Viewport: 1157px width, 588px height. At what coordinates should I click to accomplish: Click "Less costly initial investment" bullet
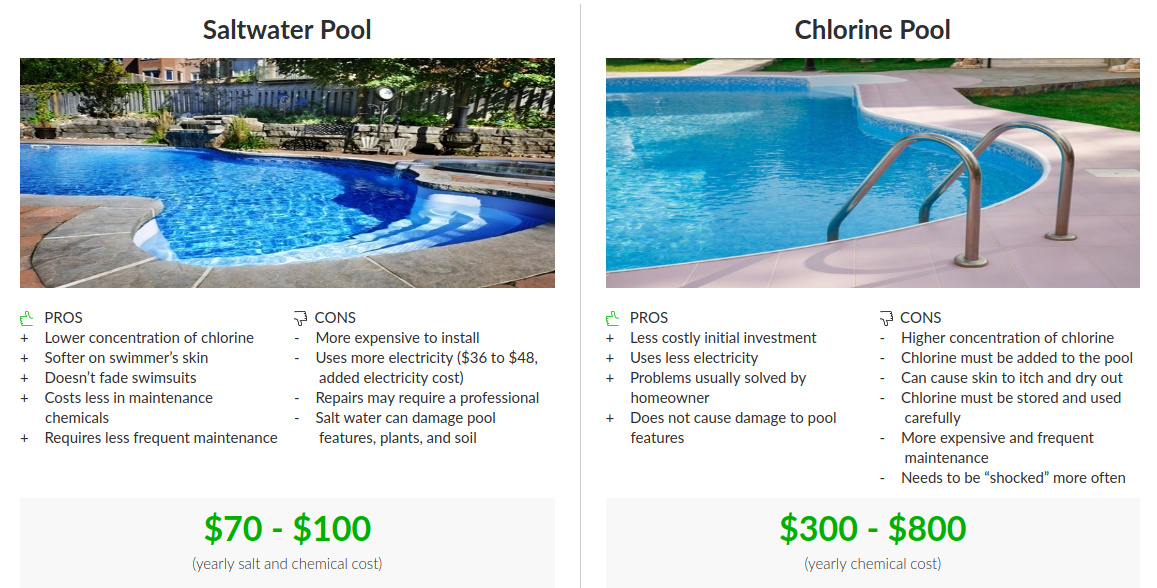[723, 338]
